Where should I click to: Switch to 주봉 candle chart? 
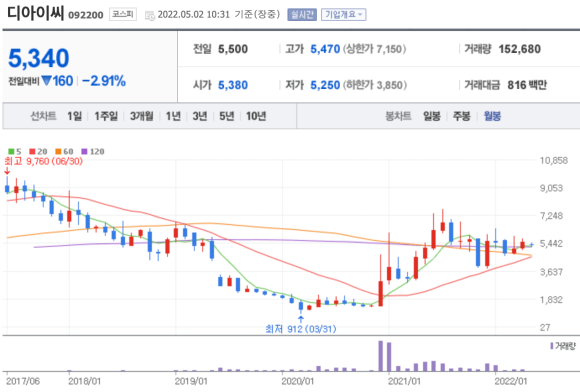(462, 116)
